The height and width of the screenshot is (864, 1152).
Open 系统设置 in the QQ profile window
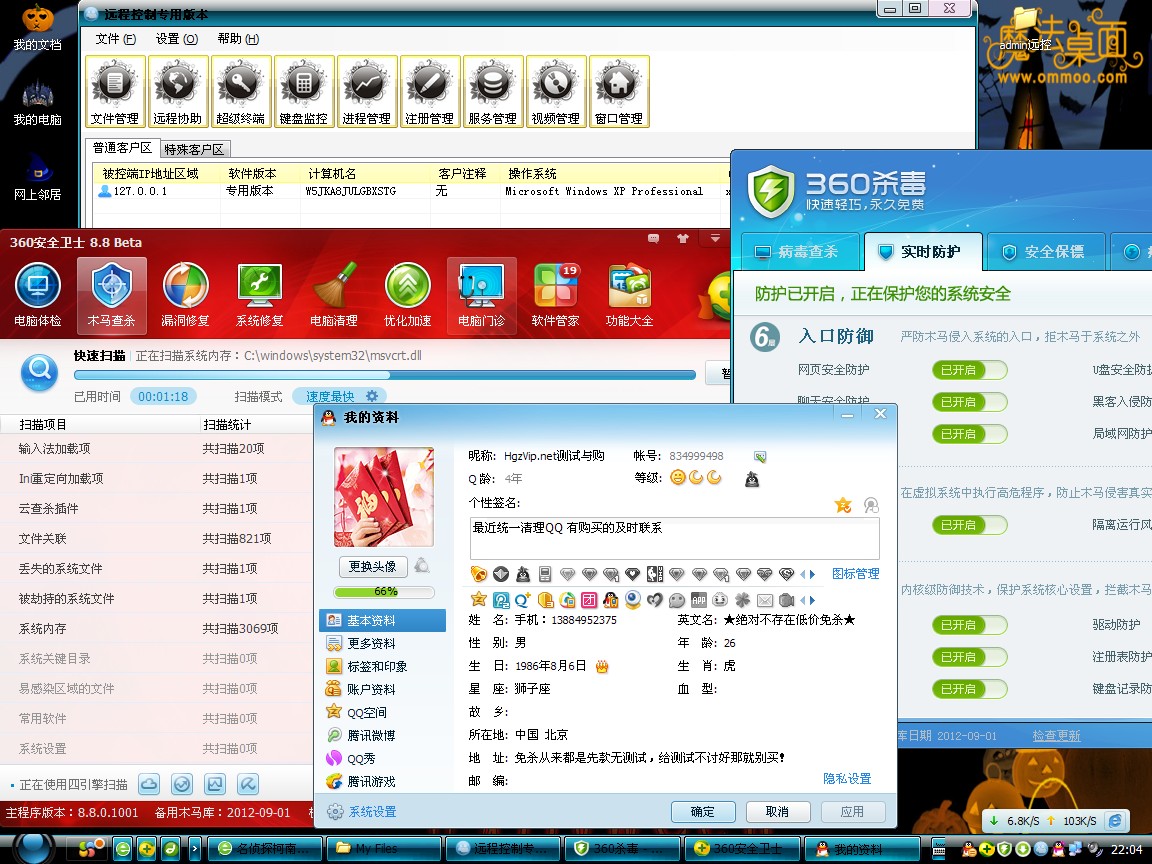coord(362,812)
